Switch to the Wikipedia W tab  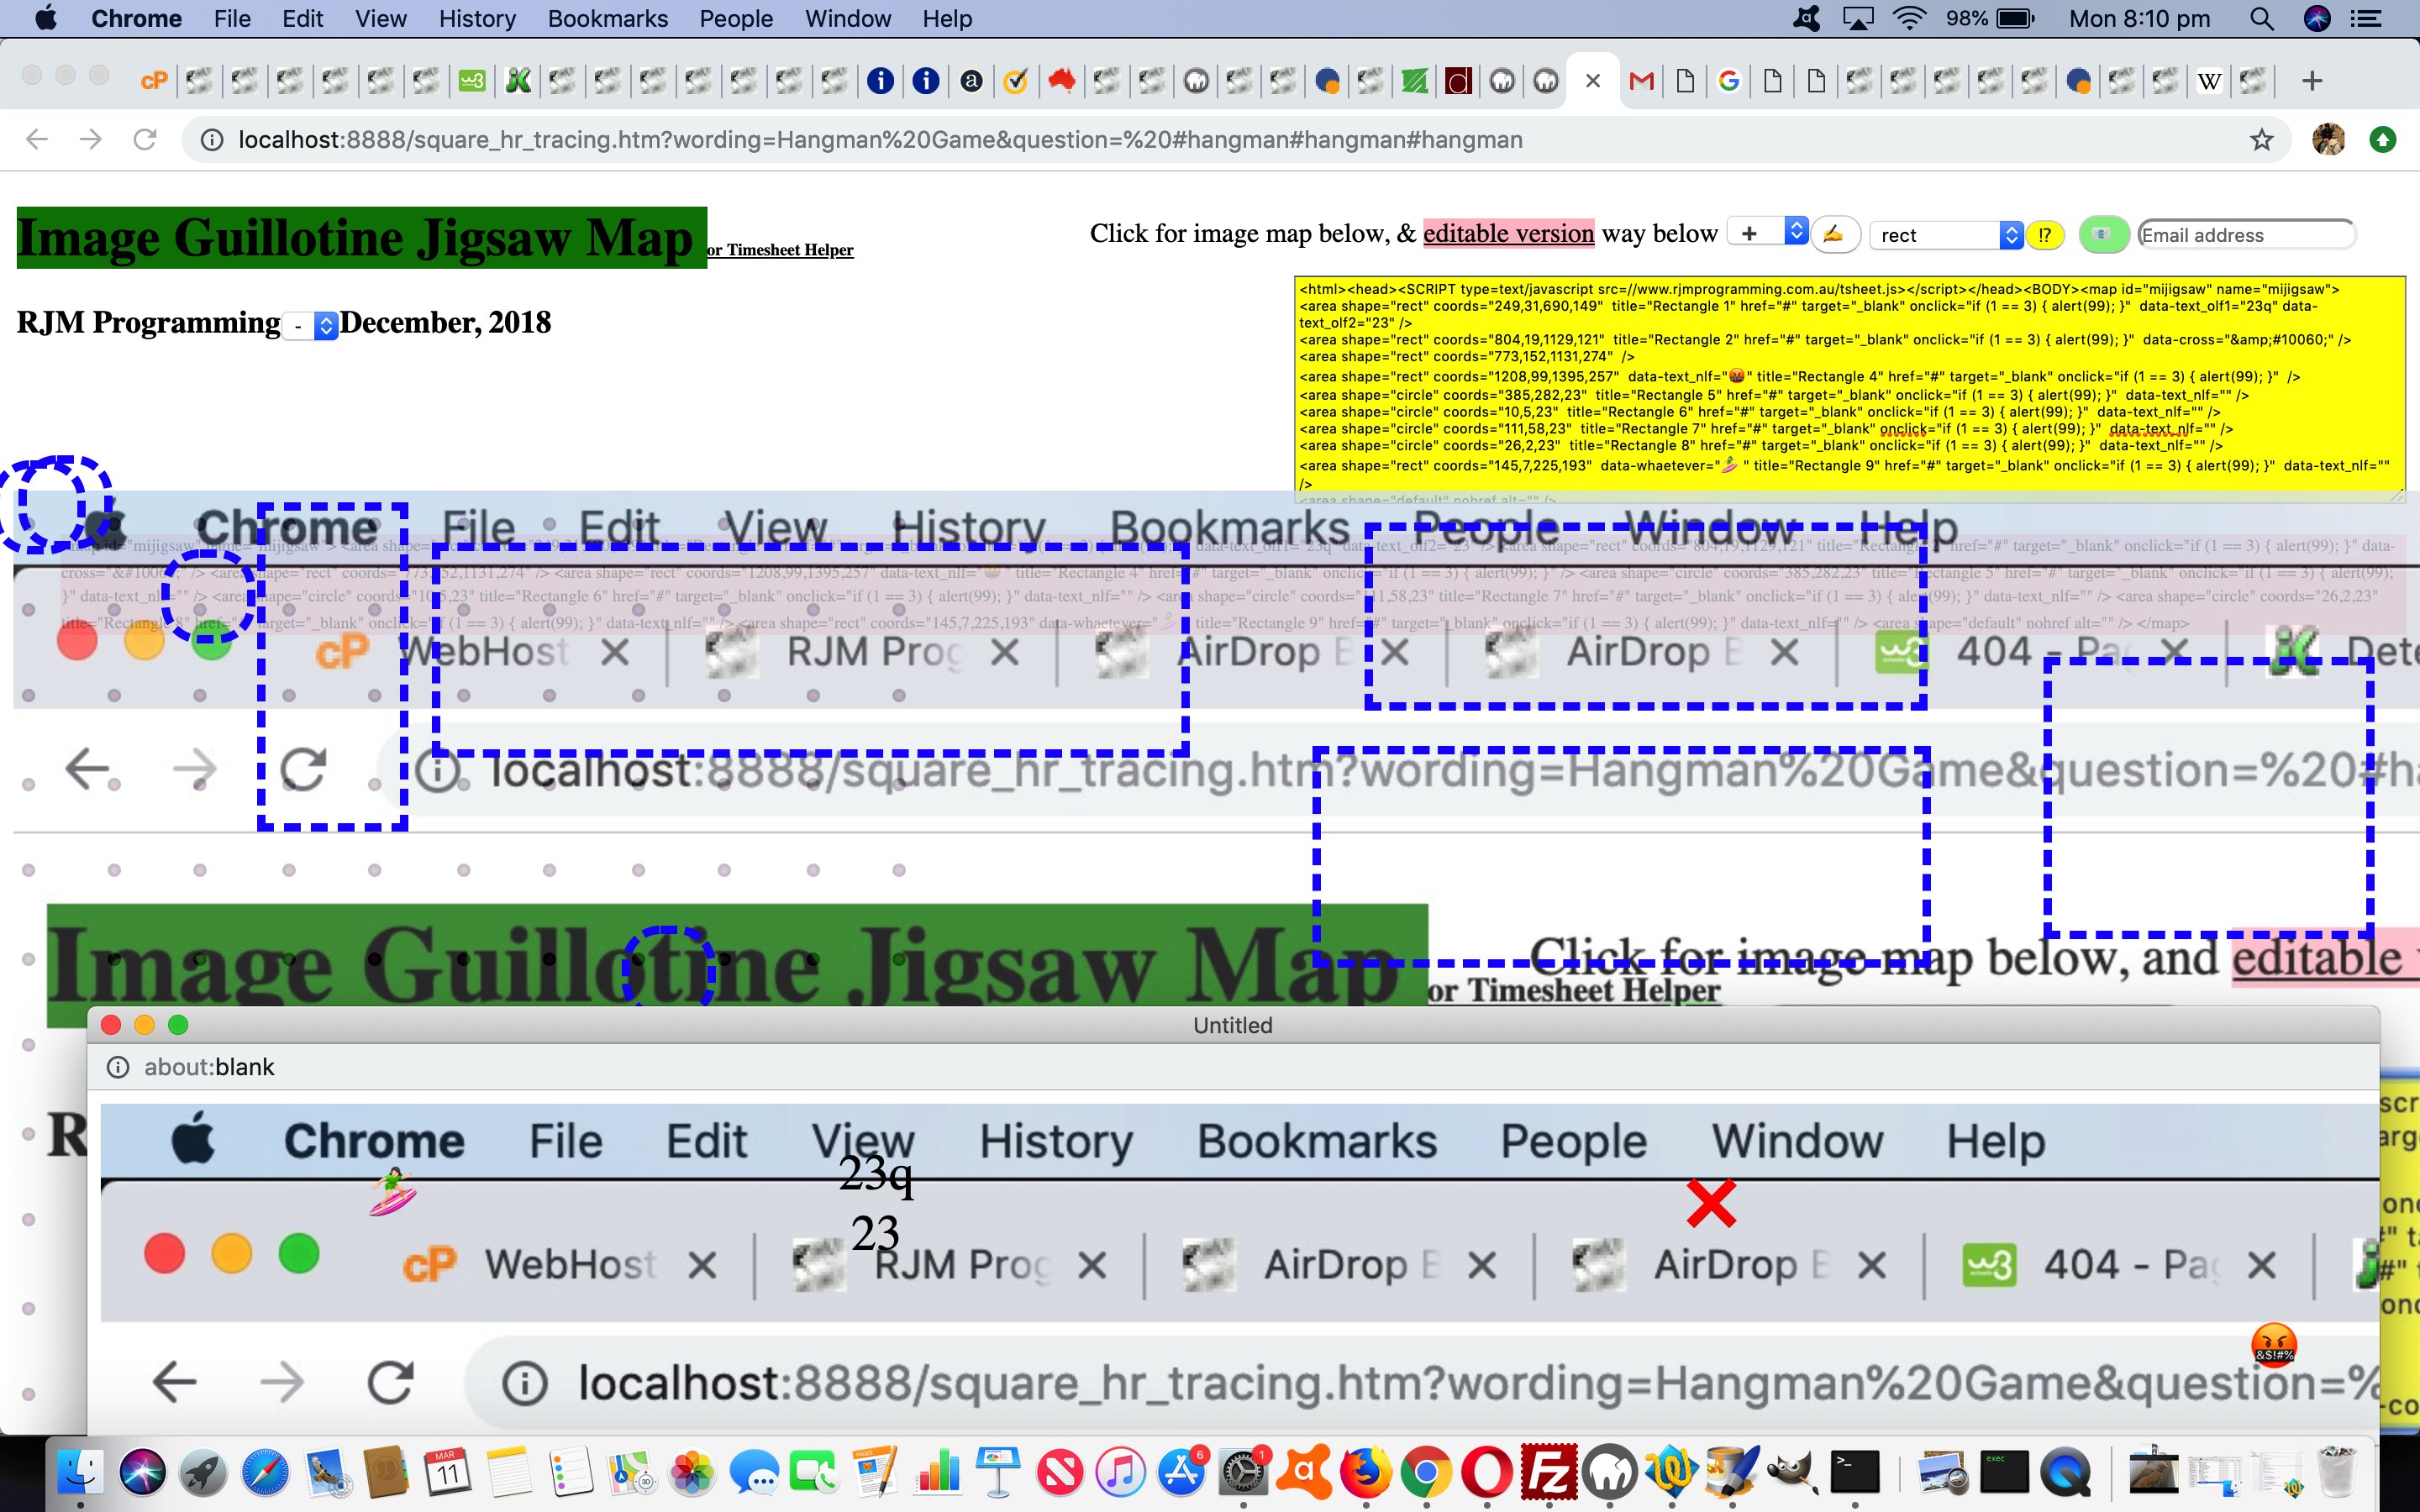(x=2209, y=81)
